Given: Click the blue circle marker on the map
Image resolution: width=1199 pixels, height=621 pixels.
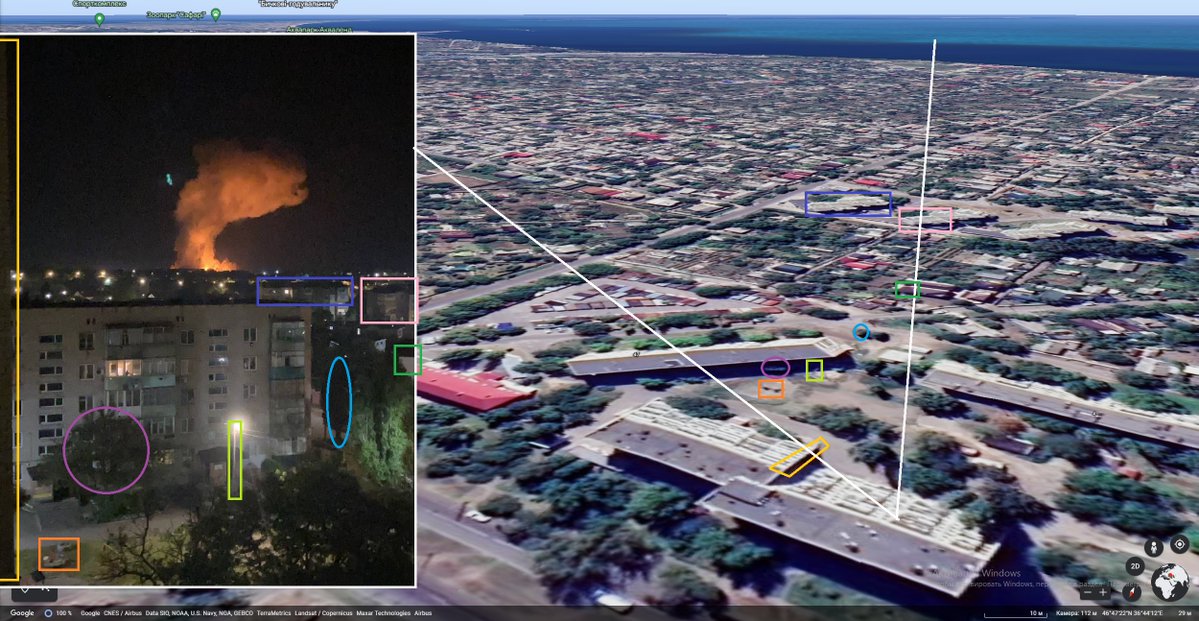Looking at the screenshot, I should pyautogui.click(x=861, y=332).
